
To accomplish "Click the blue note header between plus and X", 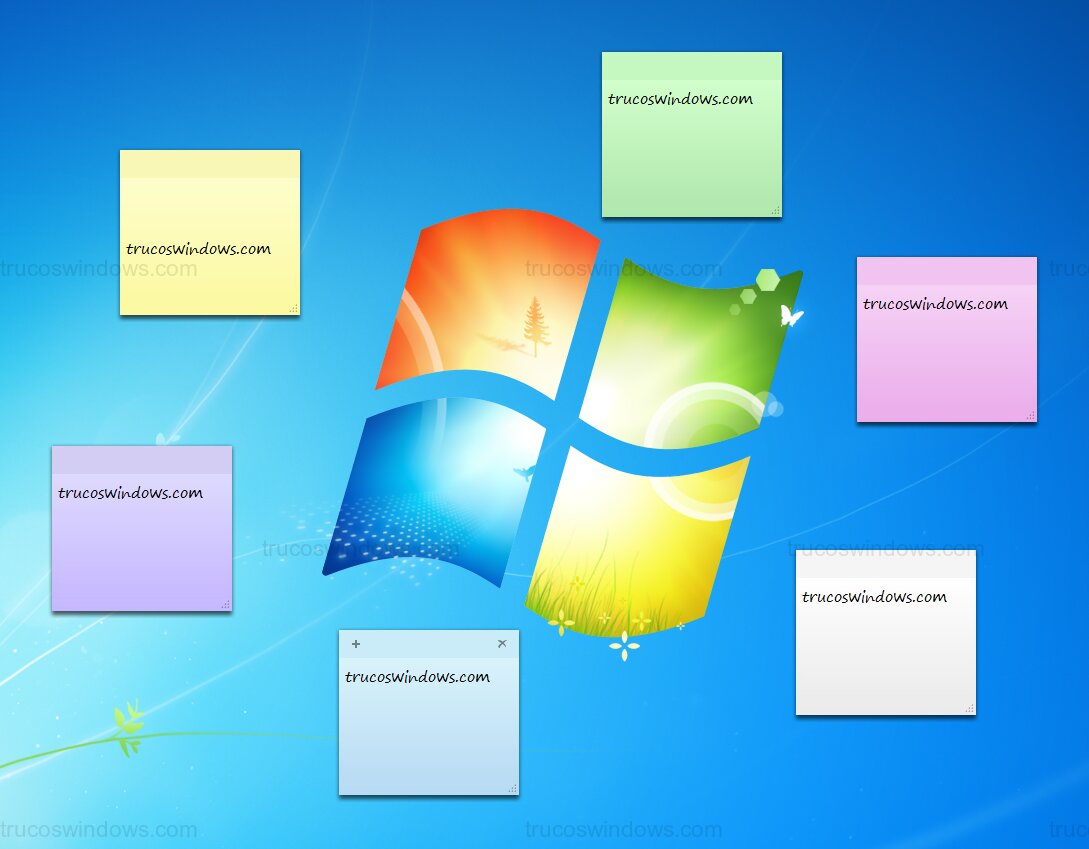I will pos(429,644).
